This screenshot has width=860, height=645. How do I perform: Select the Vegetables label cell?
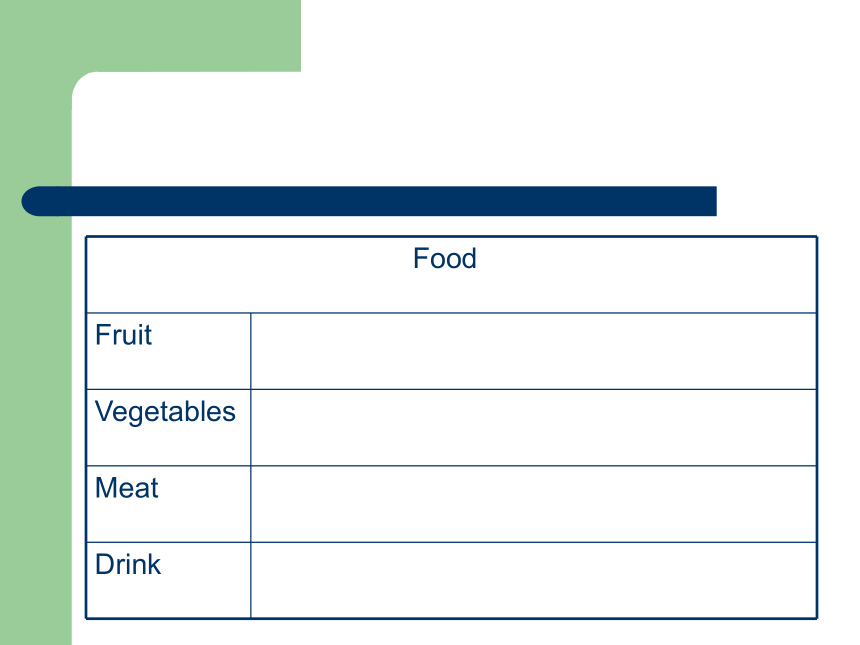click(168, 428)
